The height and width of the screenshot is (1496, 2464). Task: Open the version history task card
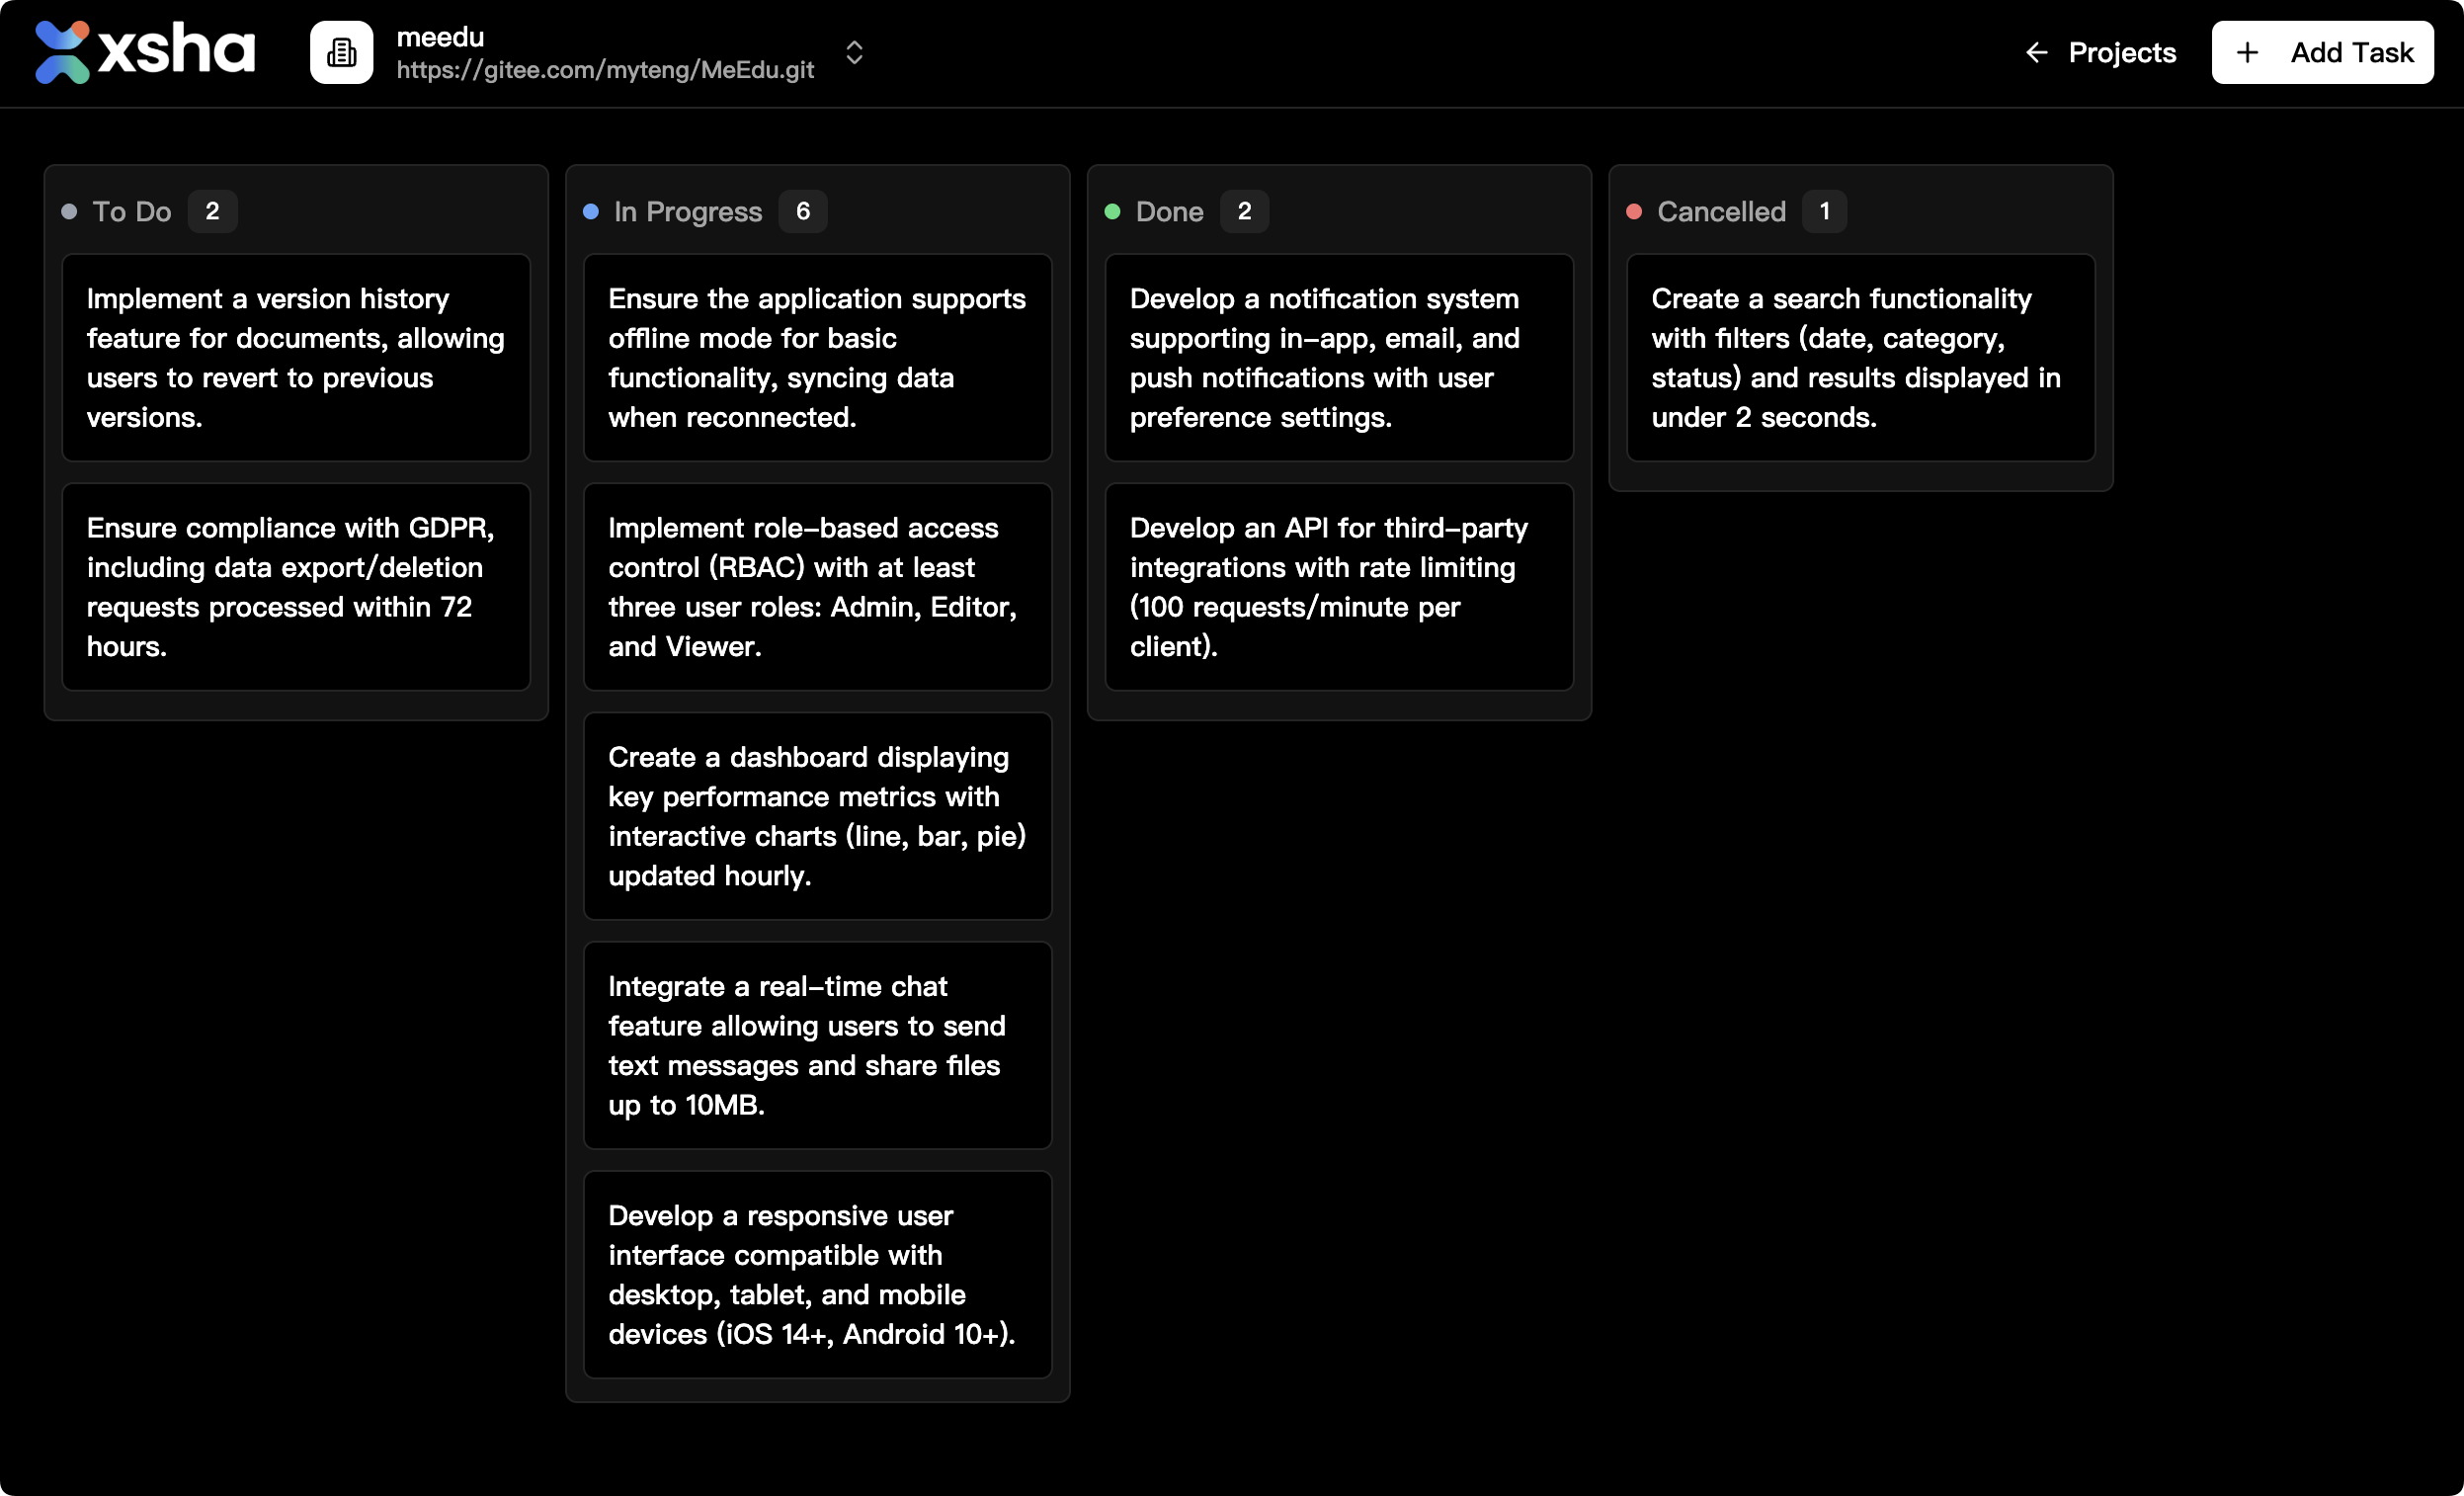[296, 357]
